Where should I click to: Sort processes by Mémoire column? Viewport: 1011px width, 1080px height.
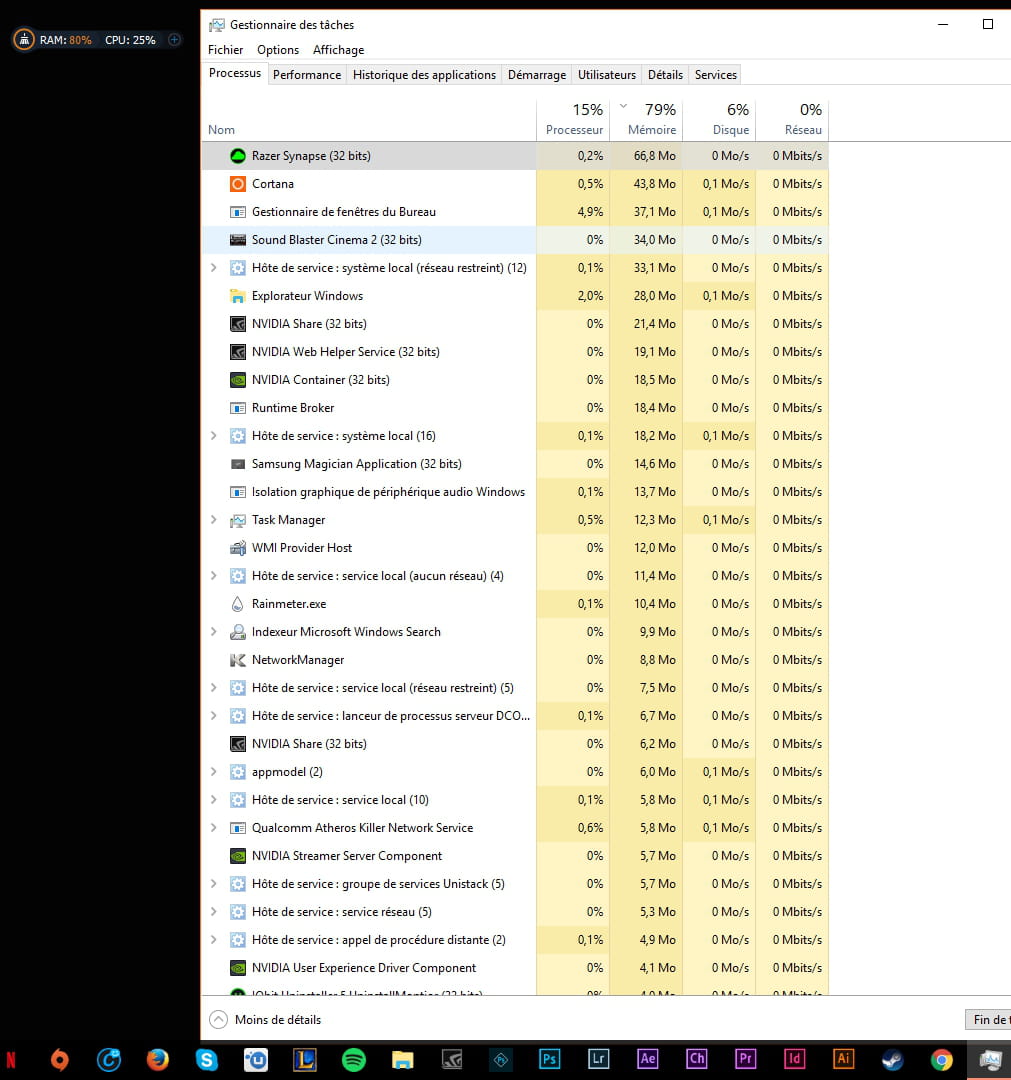coord(647,120)
